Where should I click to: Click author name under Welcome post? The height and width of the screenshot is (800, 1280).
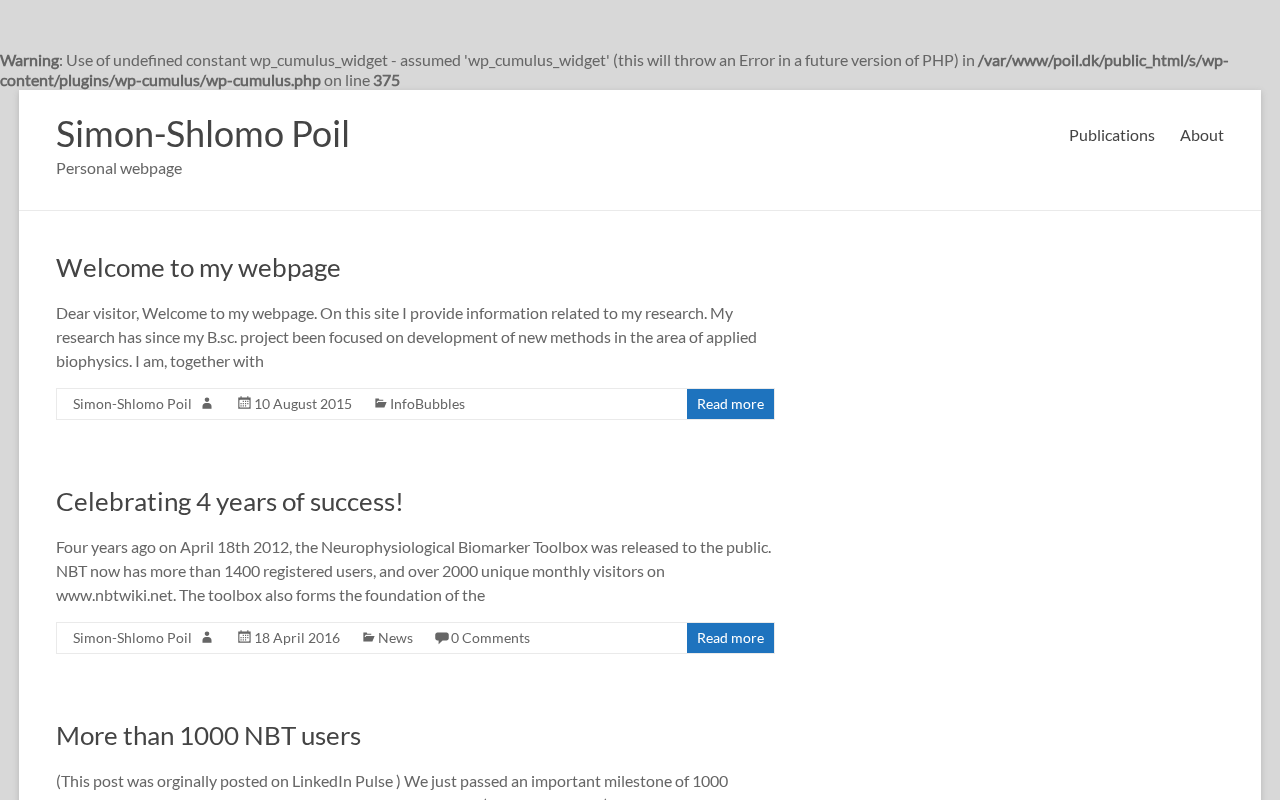pos(132,404)
